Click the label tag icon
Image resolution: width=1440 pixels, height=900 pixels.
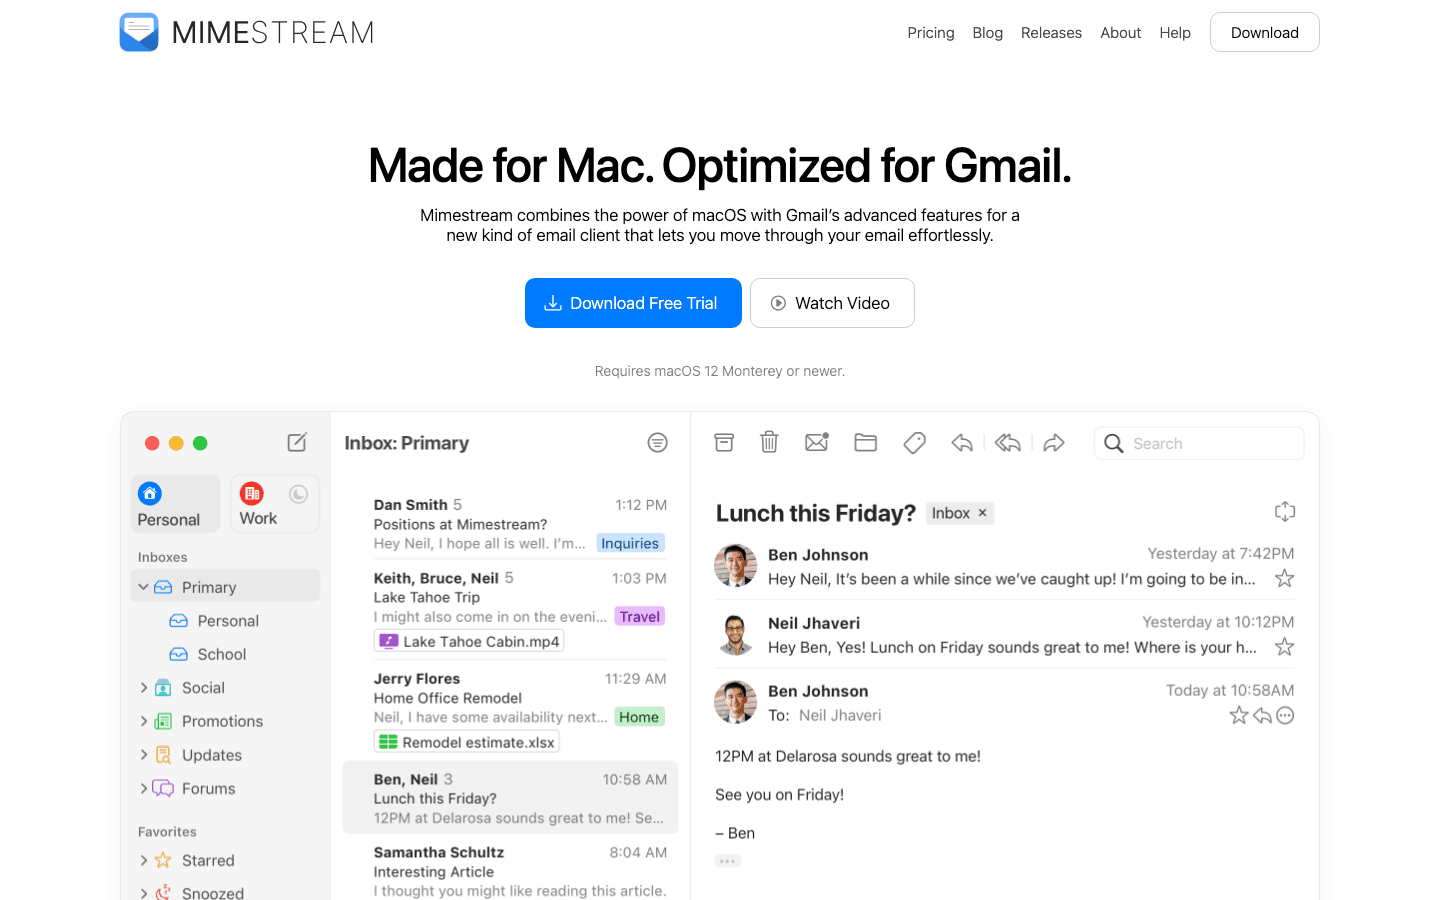point(914,442)
